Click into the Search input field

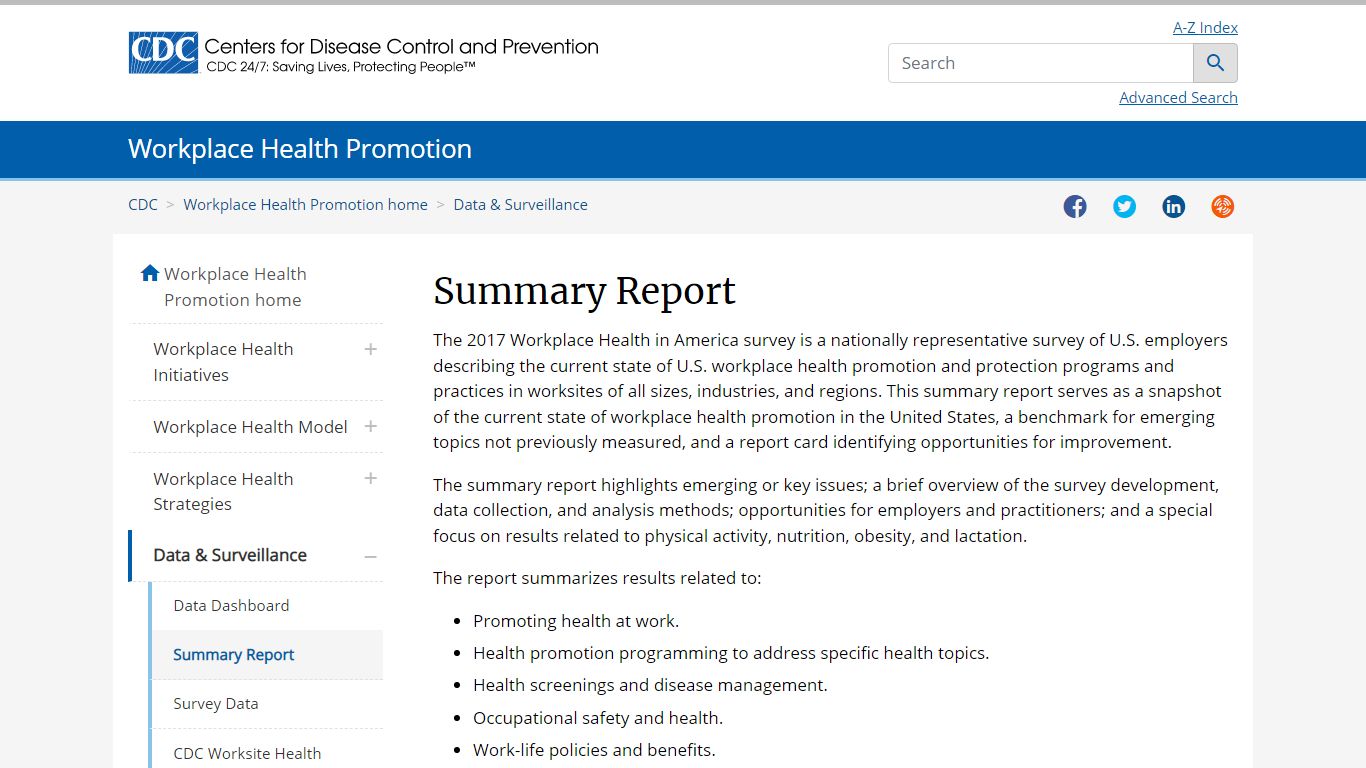[1041, 63]
